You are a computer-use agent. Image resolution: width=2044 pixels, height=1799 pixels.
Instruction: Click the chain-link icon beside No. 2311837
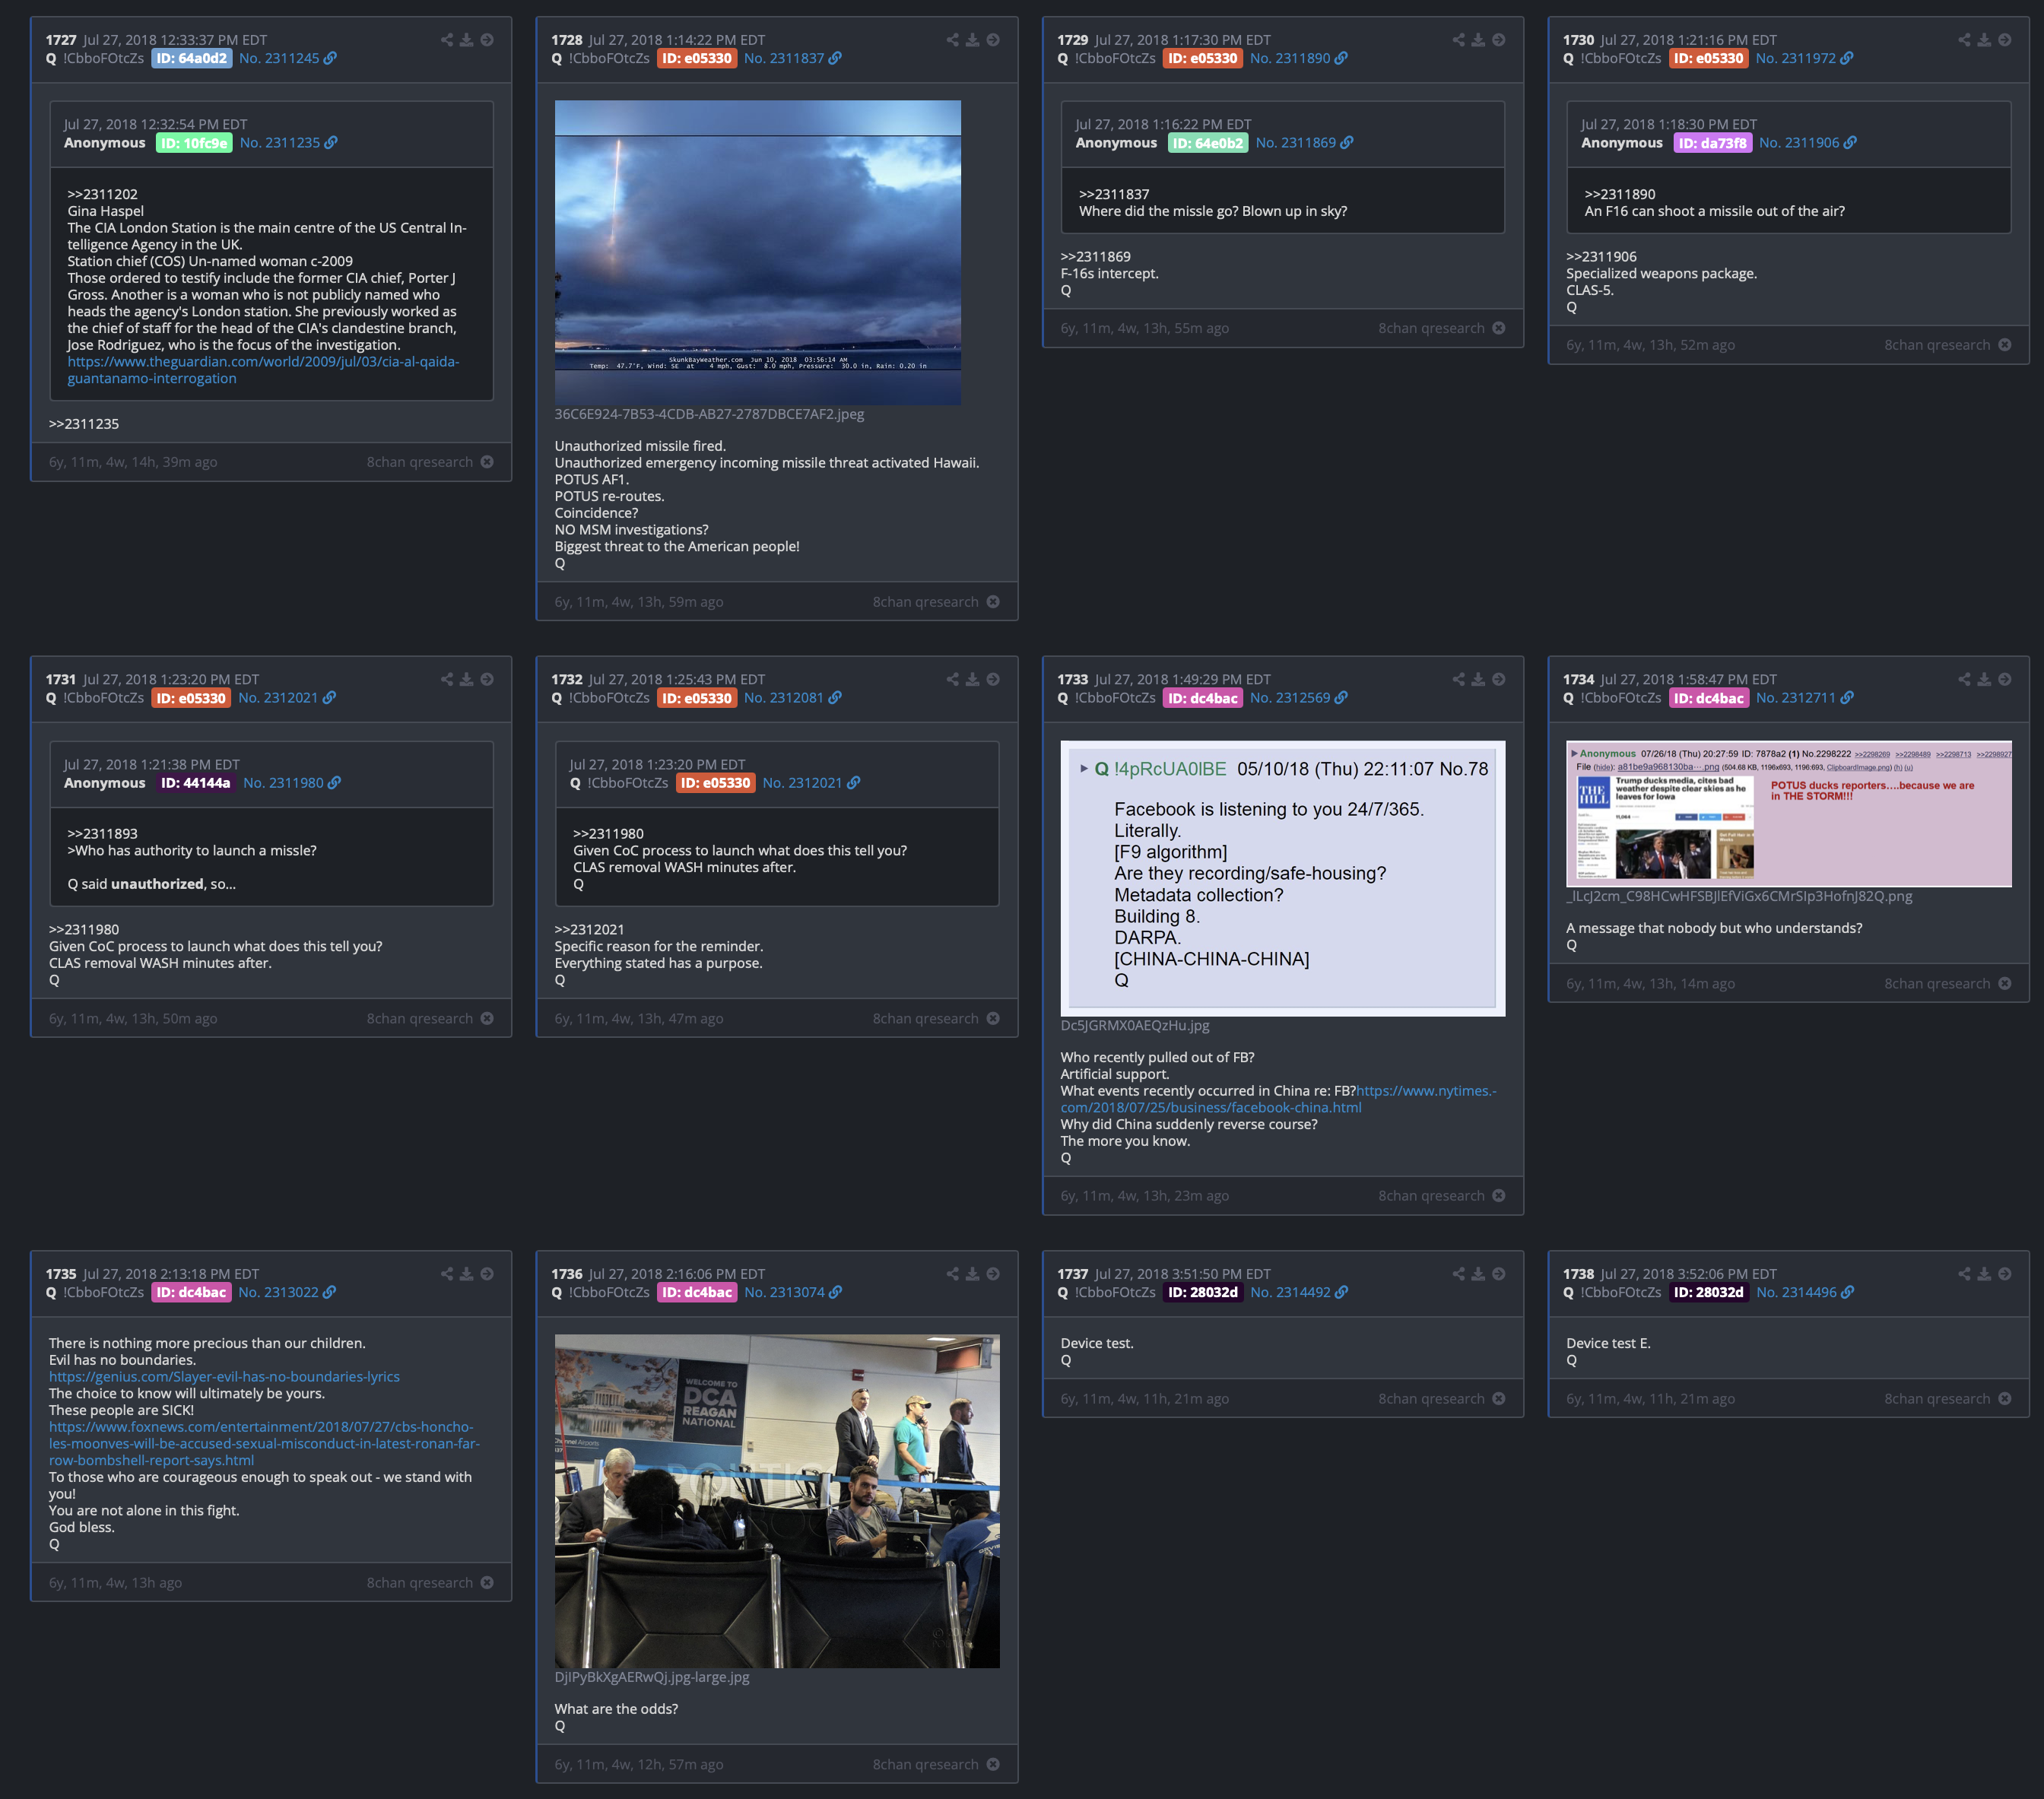coord(835,59)
